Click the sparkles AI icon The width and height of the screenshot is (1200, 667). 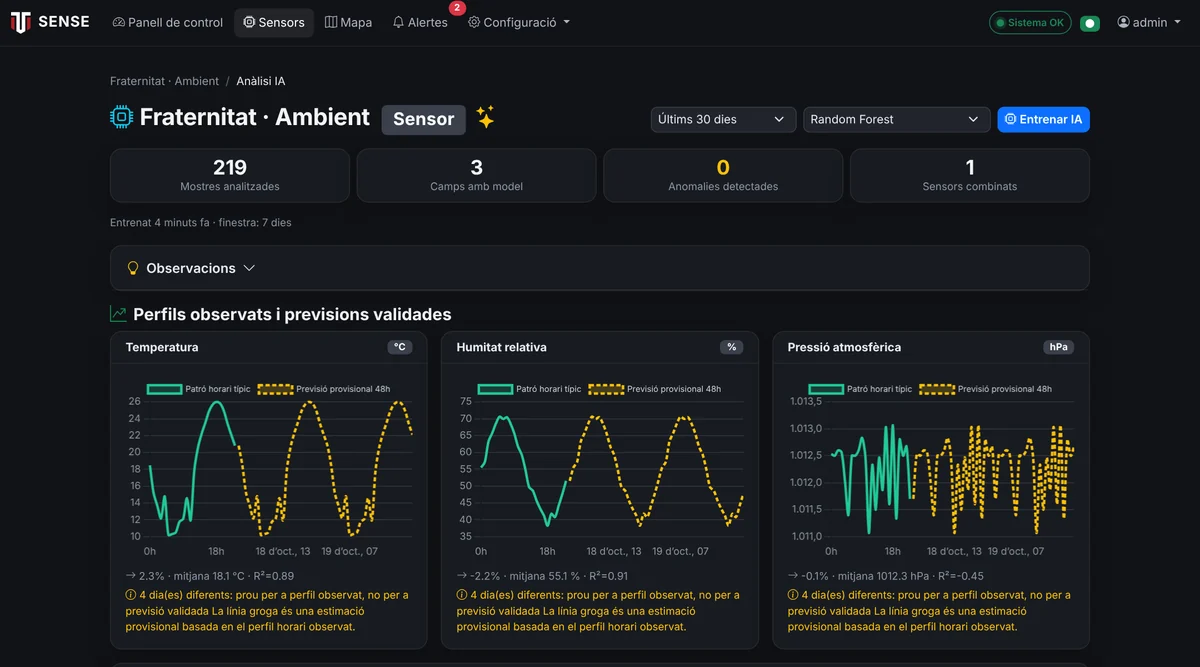click(485, 118)
